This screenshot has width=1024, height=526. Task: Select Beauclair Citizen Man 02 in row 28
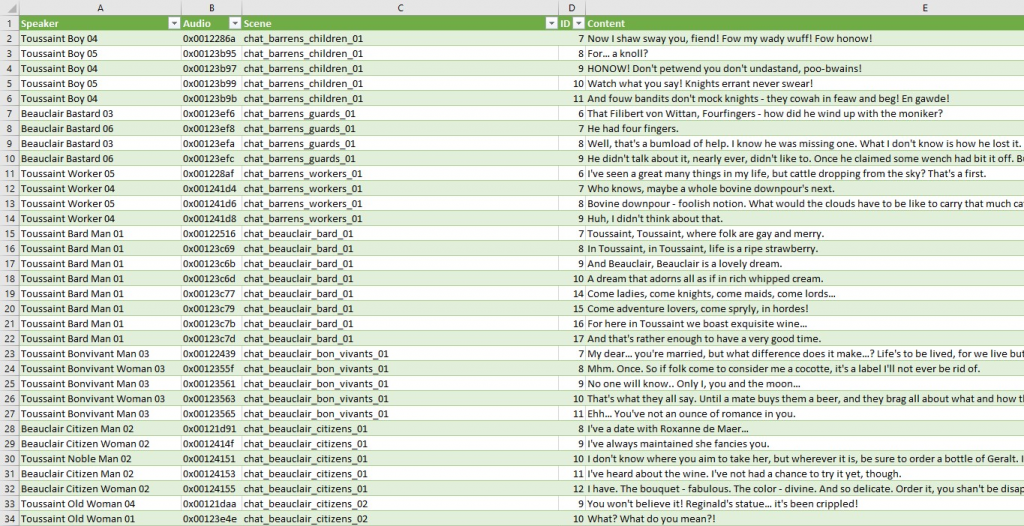101,429
